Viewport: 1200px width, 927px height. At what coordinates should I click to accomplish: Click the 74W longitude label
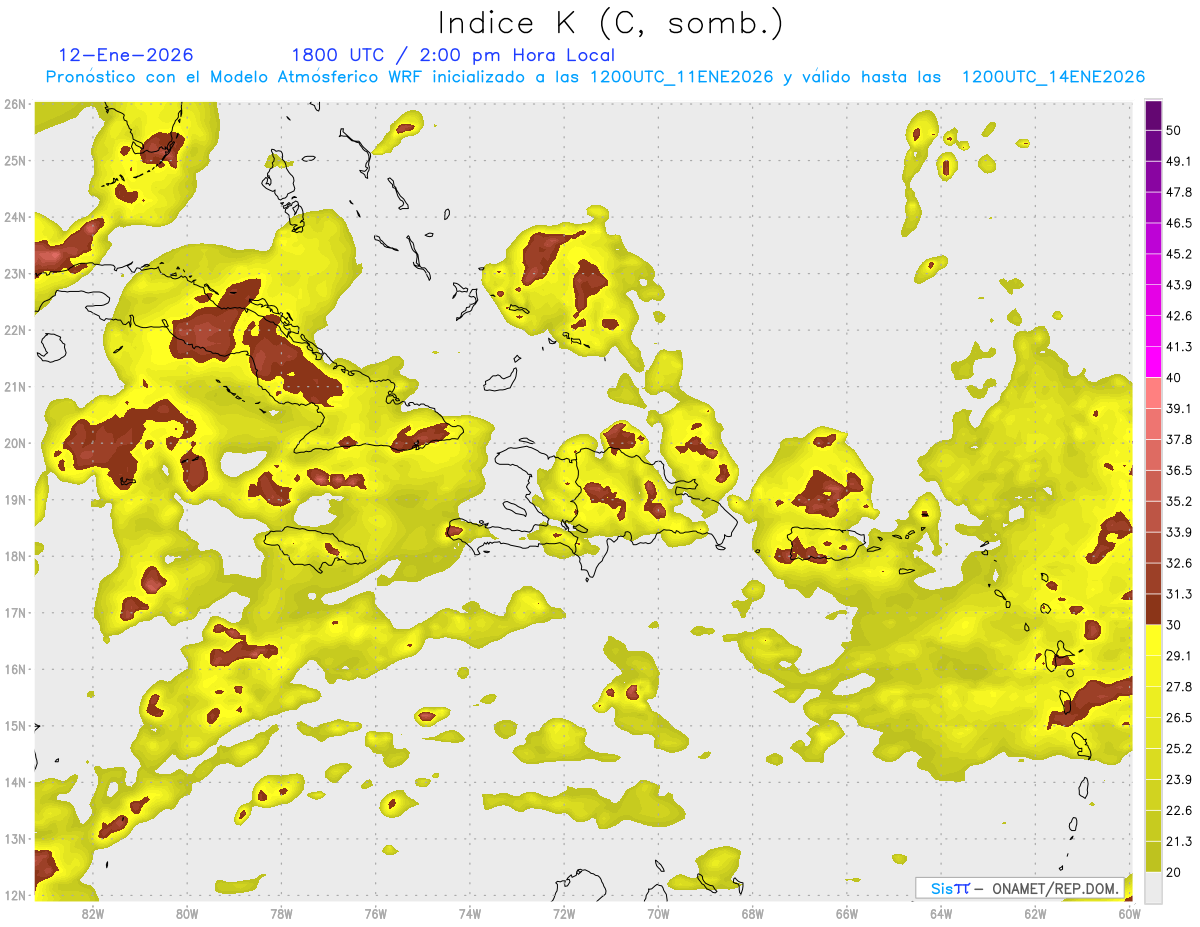tap(470, 913)
